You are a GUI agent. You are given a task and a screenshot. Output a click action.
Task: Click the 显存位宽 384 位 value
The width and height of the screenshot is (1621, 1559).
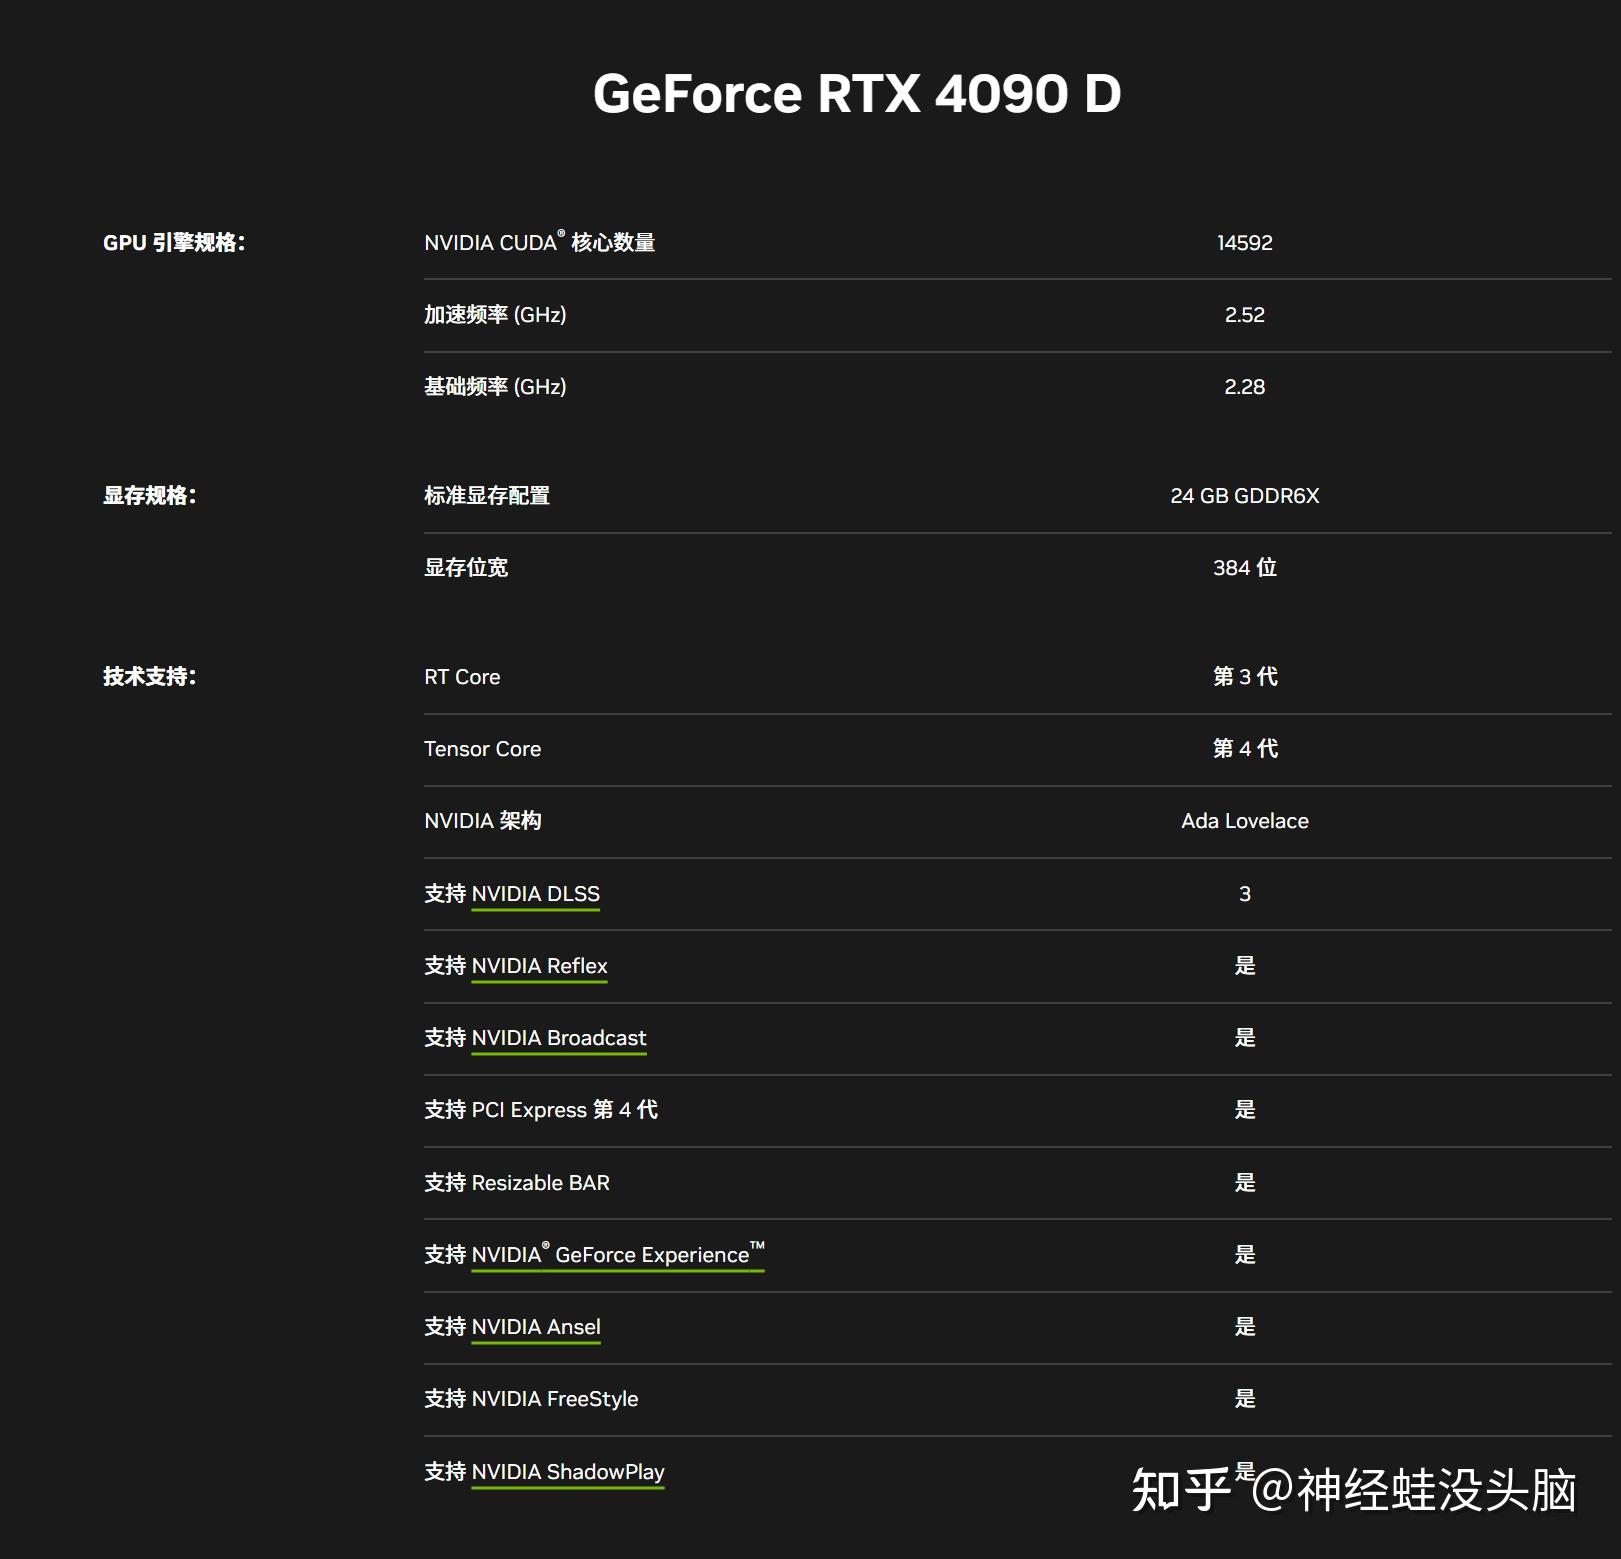click(x=1245, y=566)
